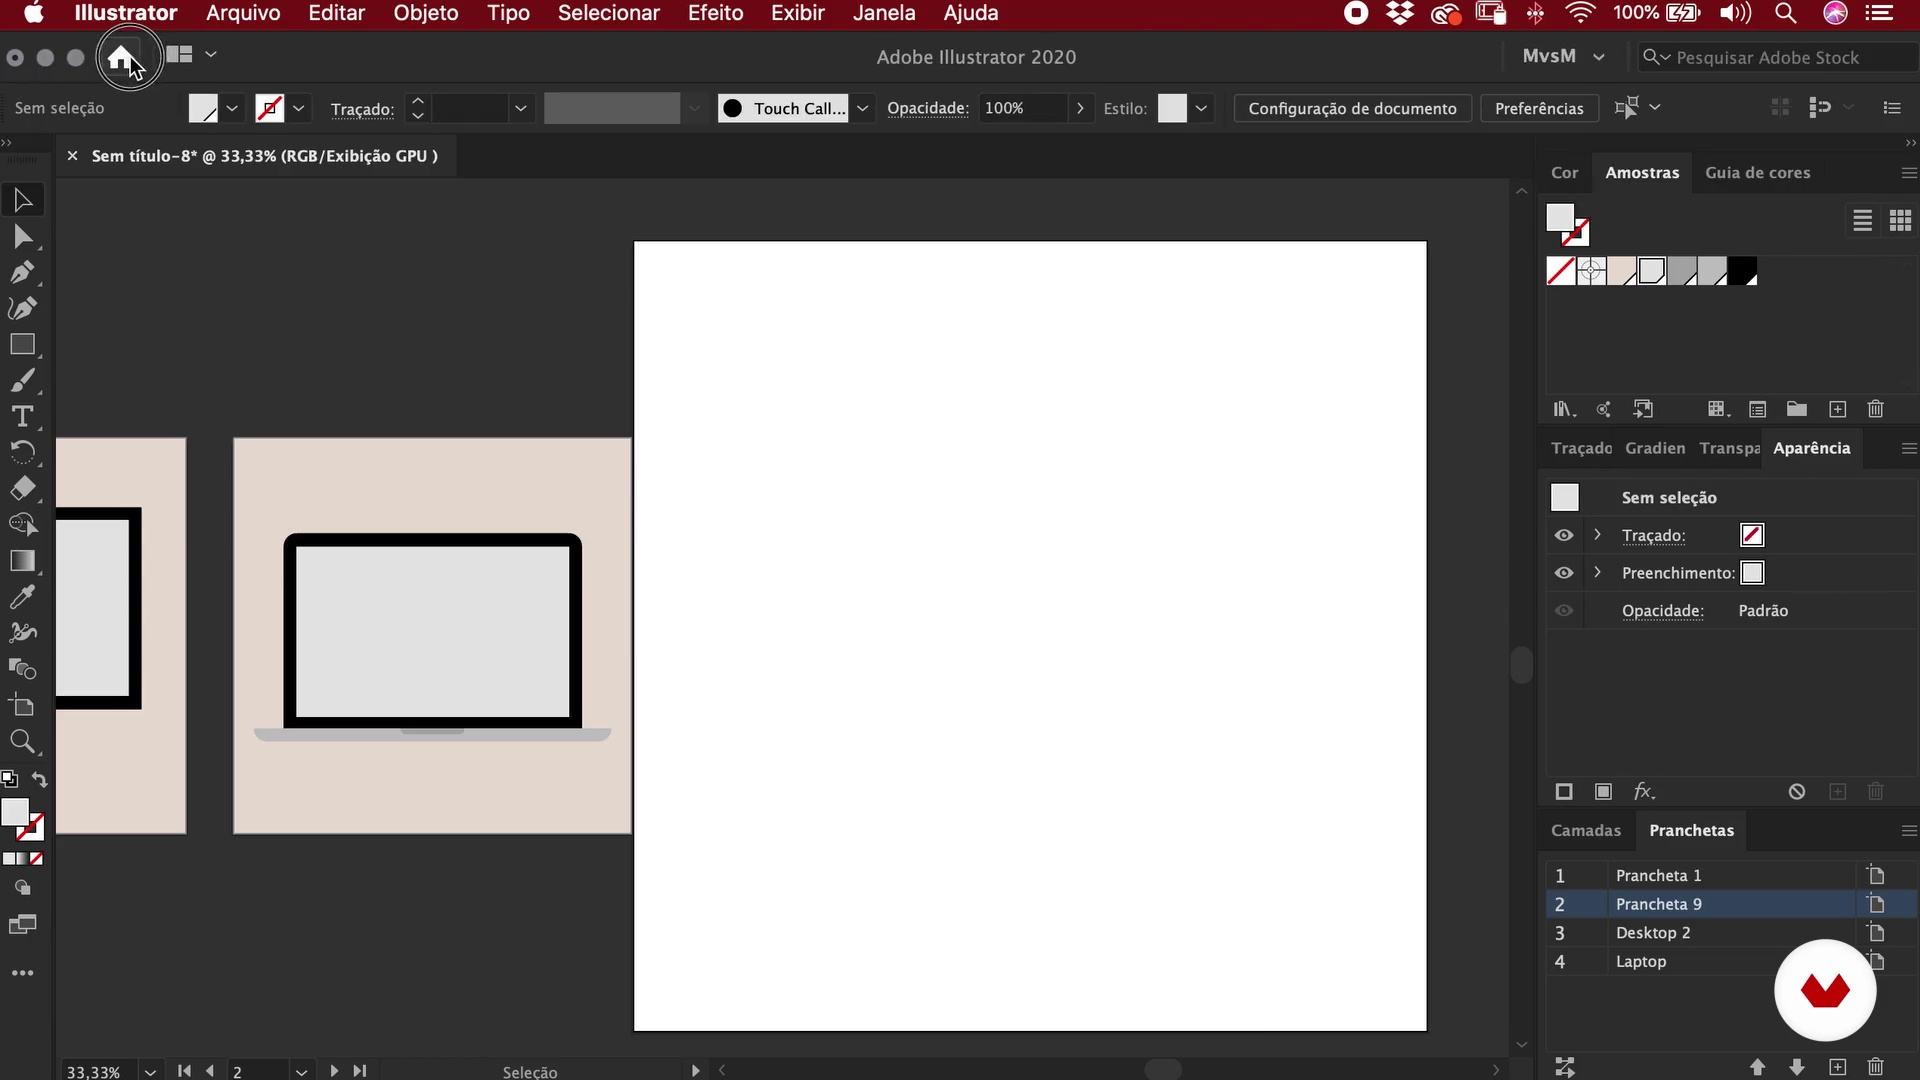This screenshot has height=1080, width=1920.
Task: Expand Traçado row in Aparência panel
Action: point(1598,535)
